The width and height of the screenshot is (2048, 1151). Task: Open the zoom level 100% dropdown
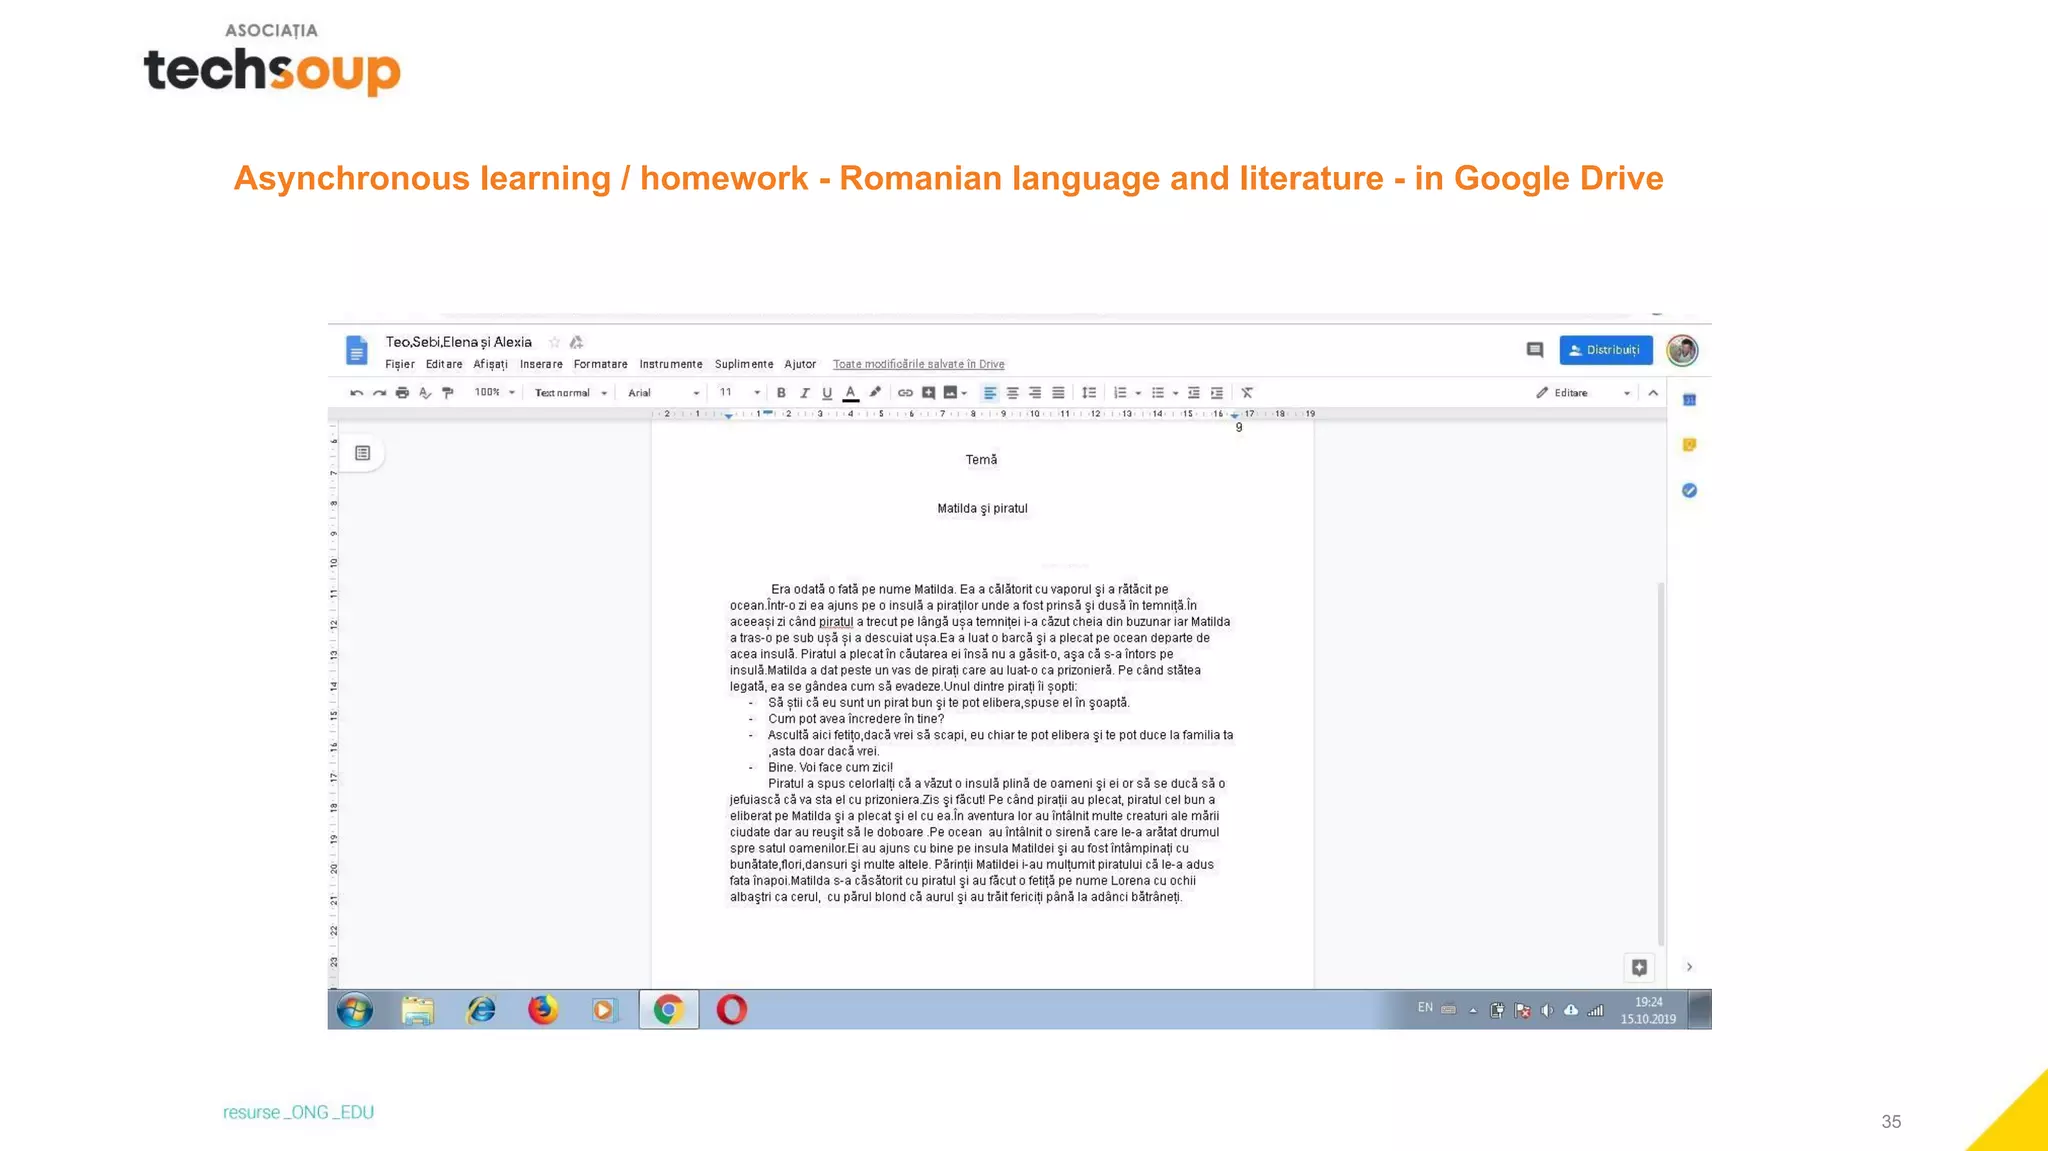tap(495, 392)
